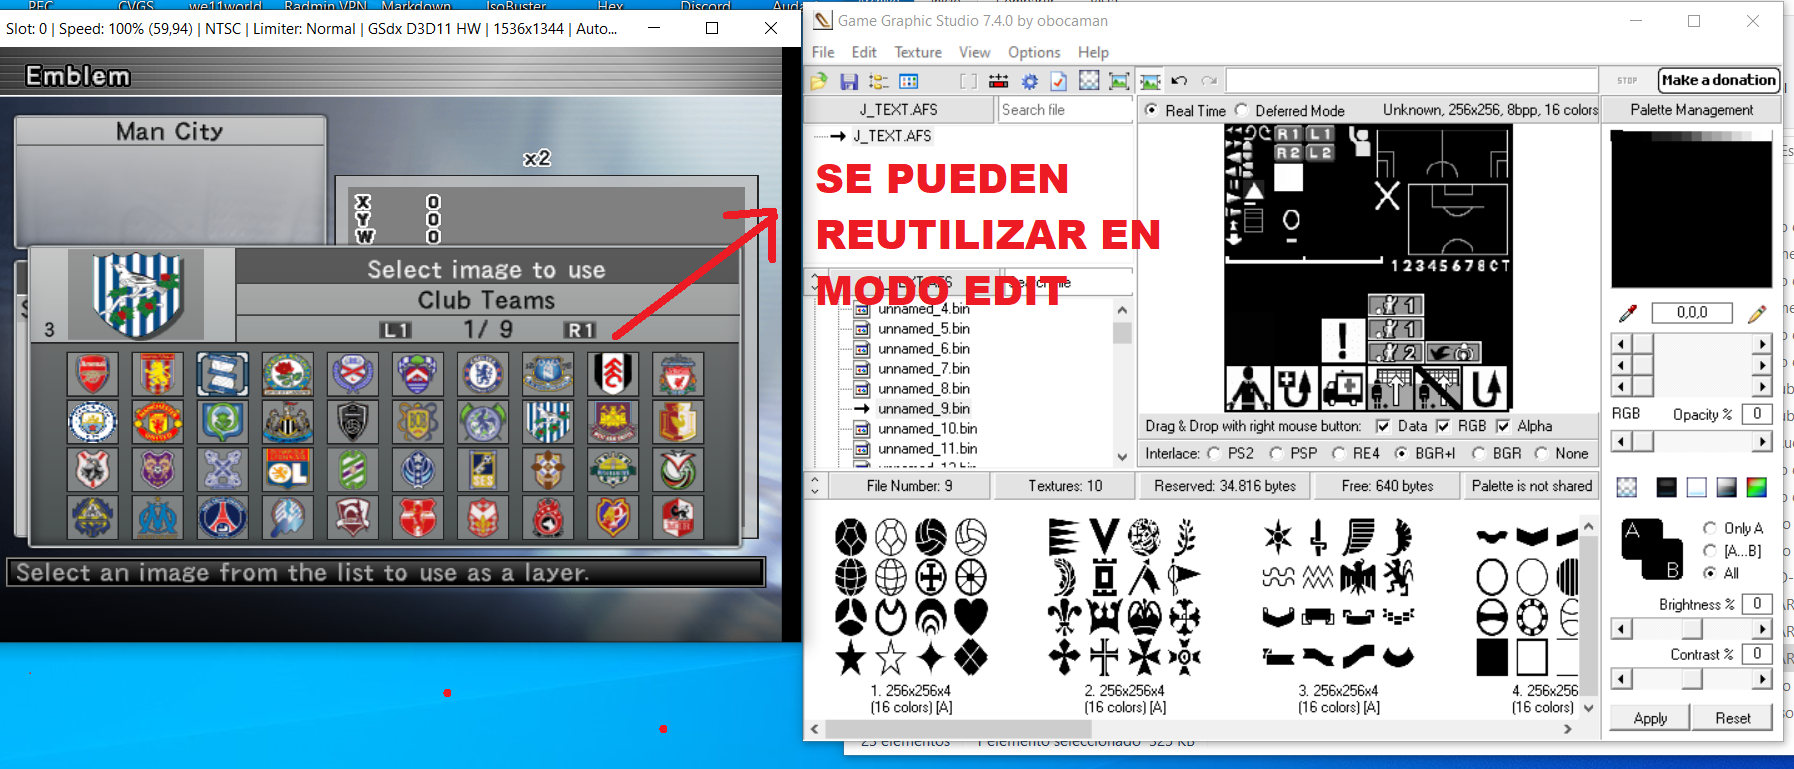Screen dimensions: 1794x769
Task: Click the black gradient palette icon
Action: (x=1666, y=487)
